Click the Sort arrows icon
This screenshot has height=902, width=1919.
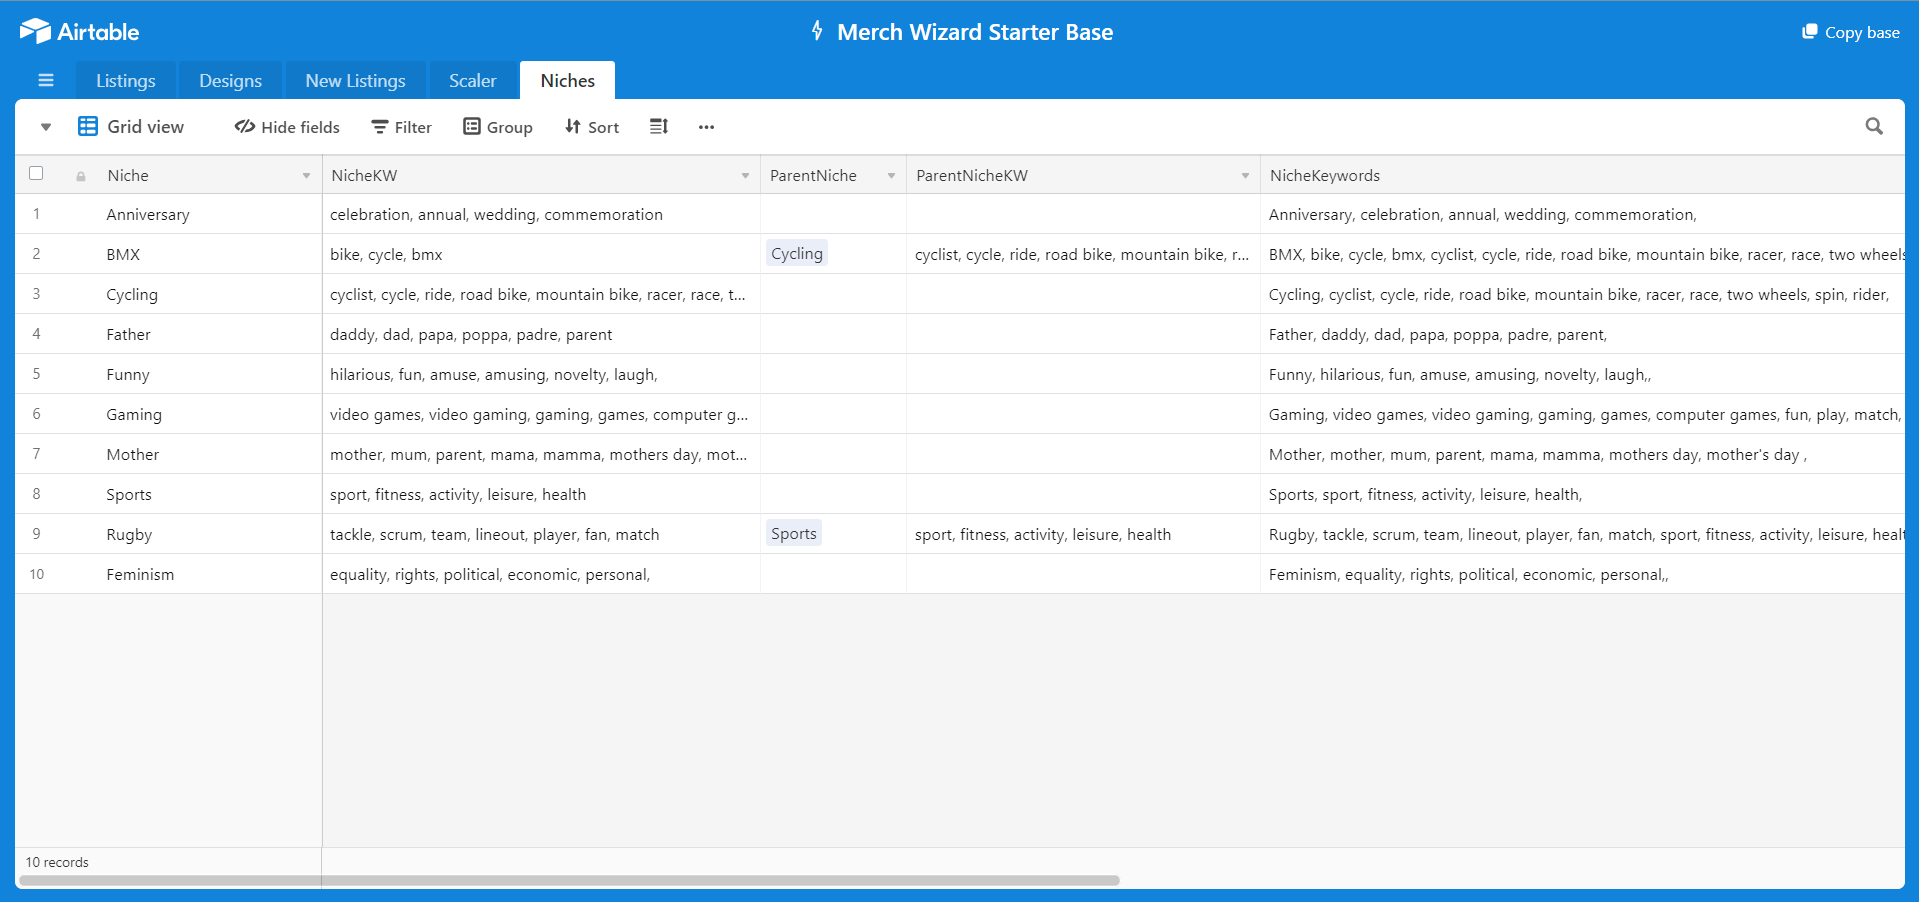[573, 126]
